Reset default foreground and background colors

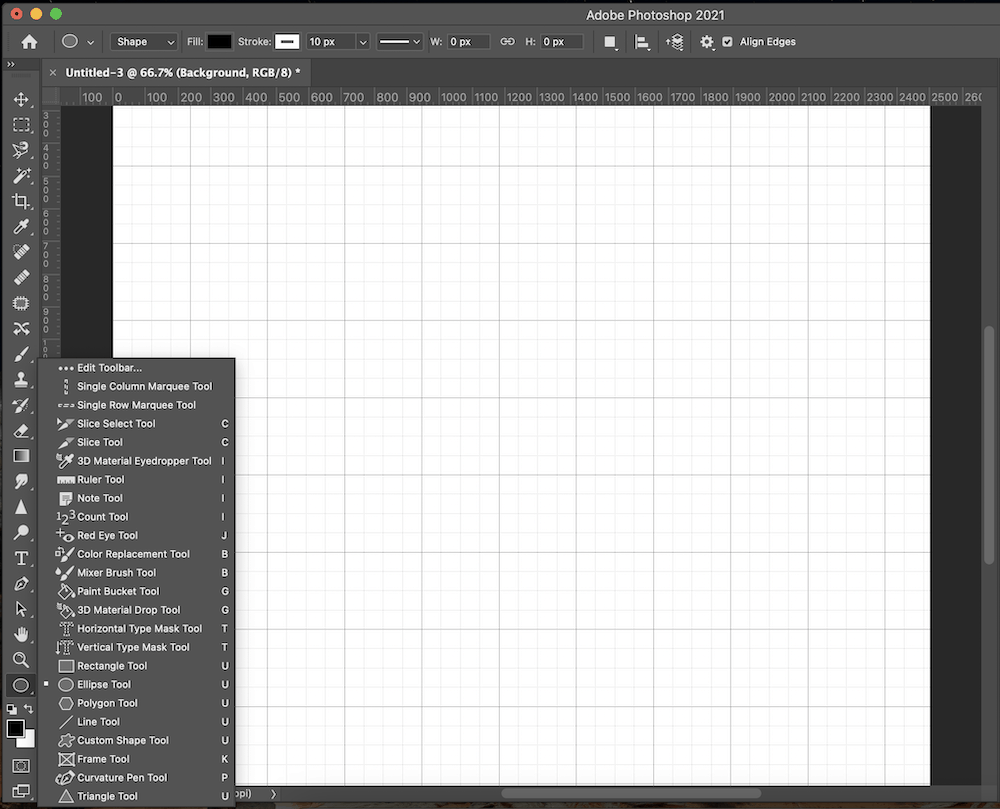click(11, 708)
